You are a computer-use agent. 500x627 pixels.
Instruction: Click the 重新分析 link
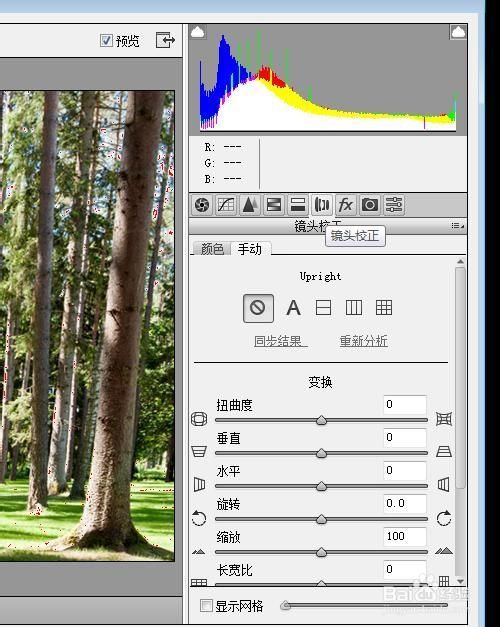tap(364, 341)
